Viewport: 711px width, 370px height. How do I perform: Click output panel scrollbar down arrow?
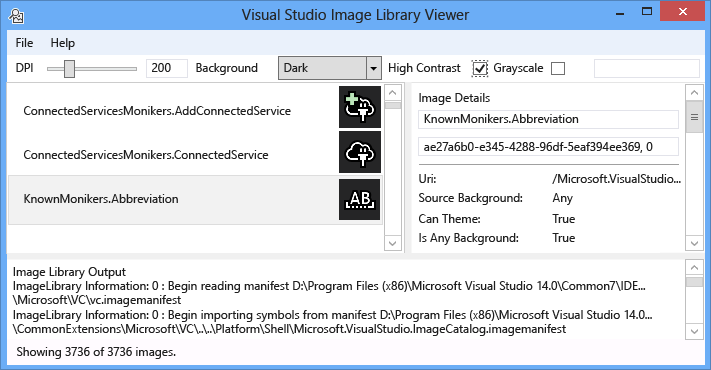coord(694,331)
